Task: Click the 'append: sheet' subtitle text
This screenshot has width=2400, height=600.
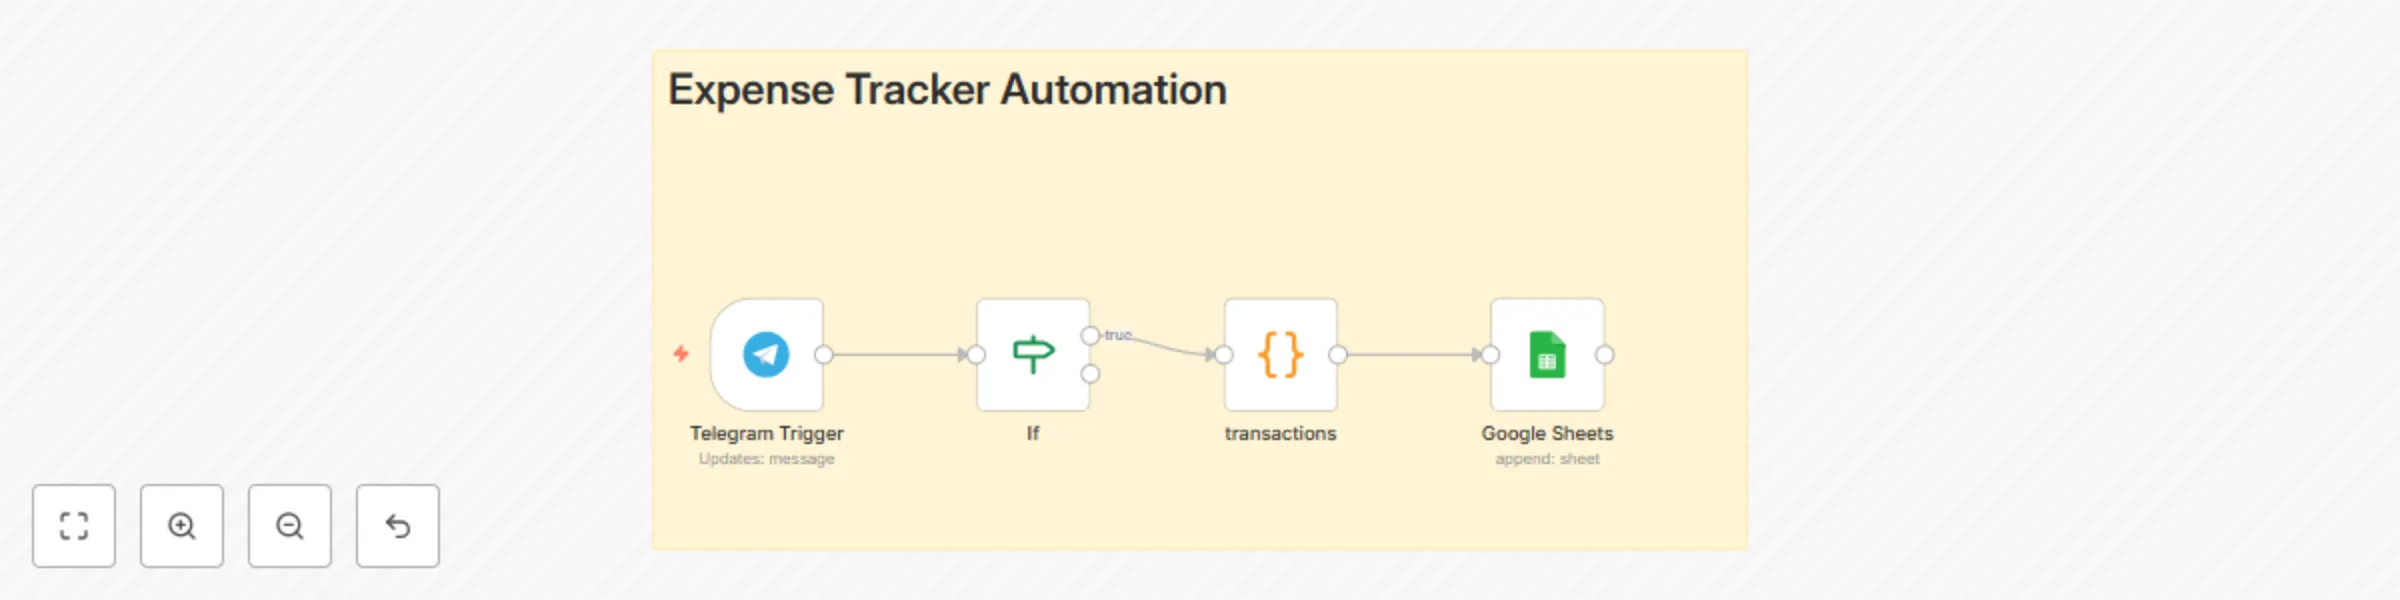Action: point(1548,458)
